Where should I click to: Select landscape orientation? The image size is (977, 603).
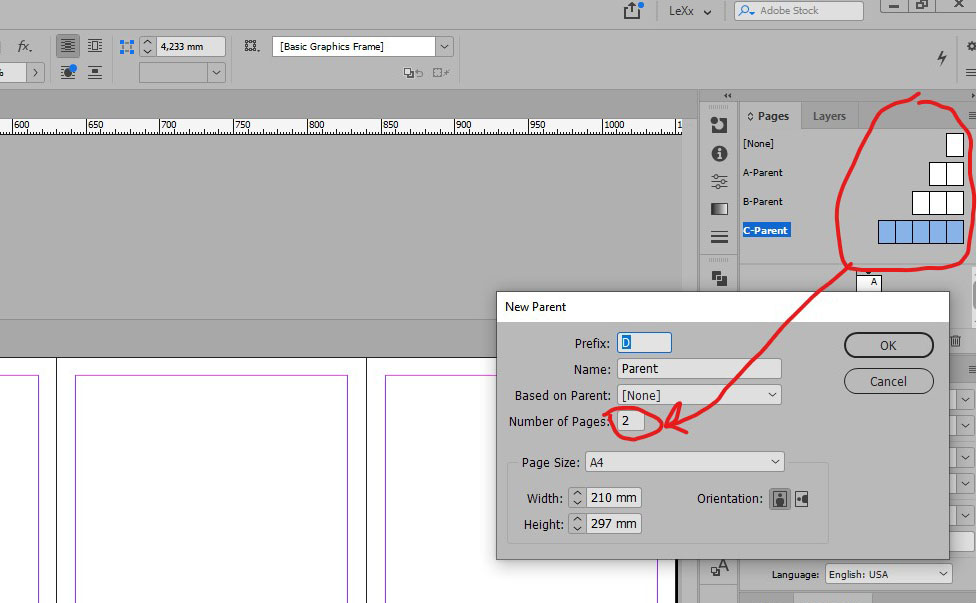[802, 499]
